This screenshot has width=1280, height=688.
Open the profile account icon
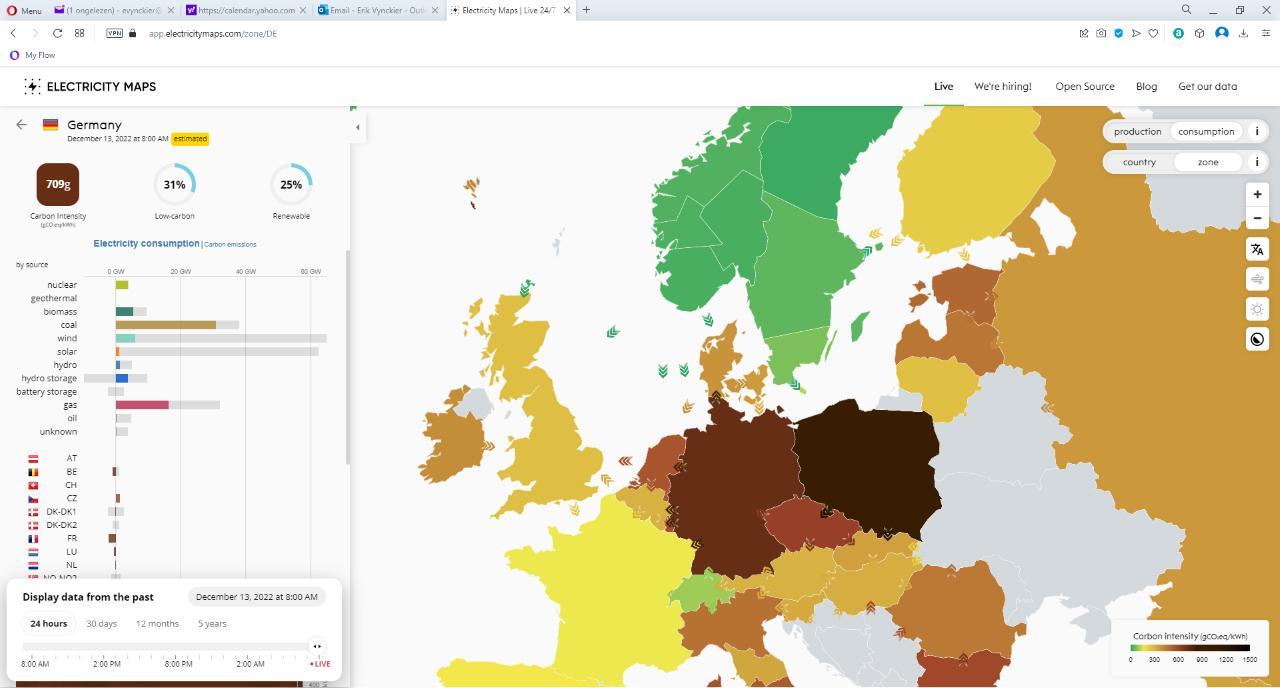(1221, 33)
